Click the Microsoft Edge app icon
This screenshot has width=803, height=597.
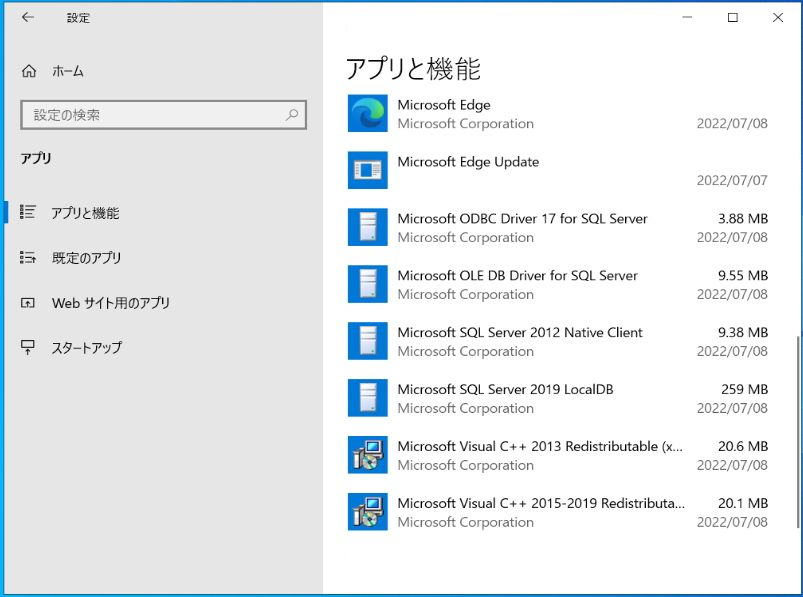[x=368, y=113]
